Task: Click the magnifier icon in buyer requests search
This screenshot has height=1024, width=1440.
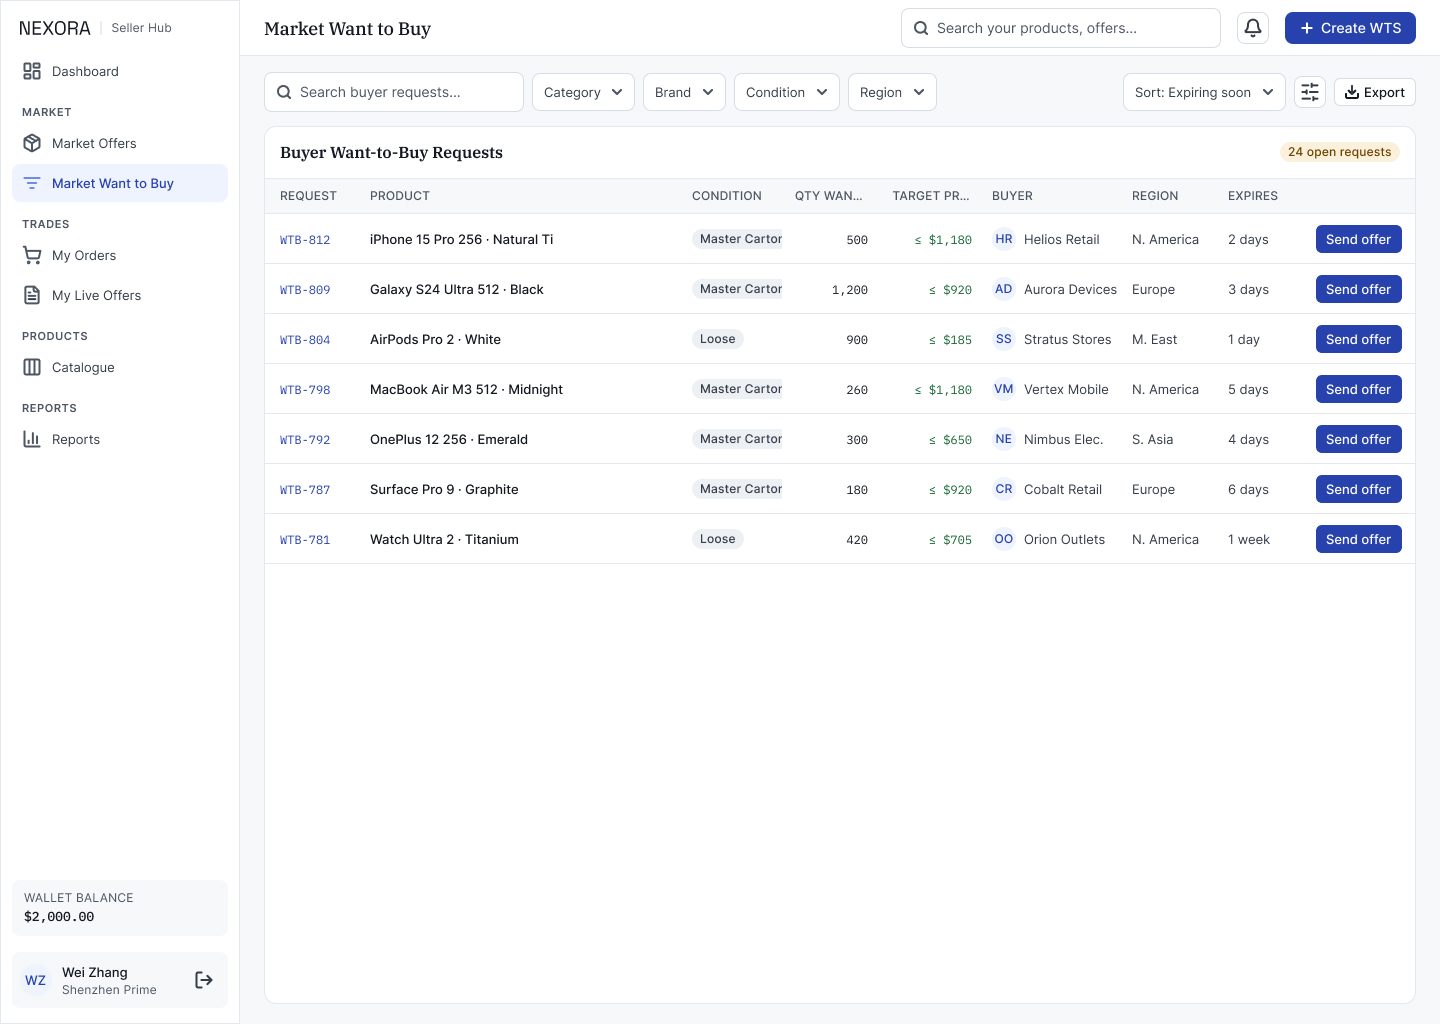Action: coord(284,92)
